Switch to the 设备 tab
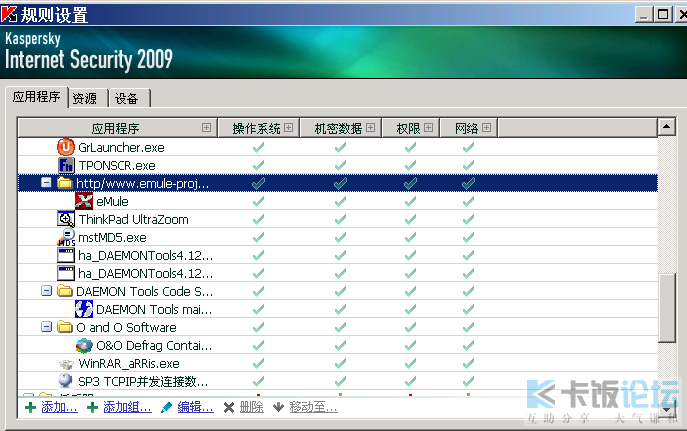The image size is (687, 431). [129, 98]
